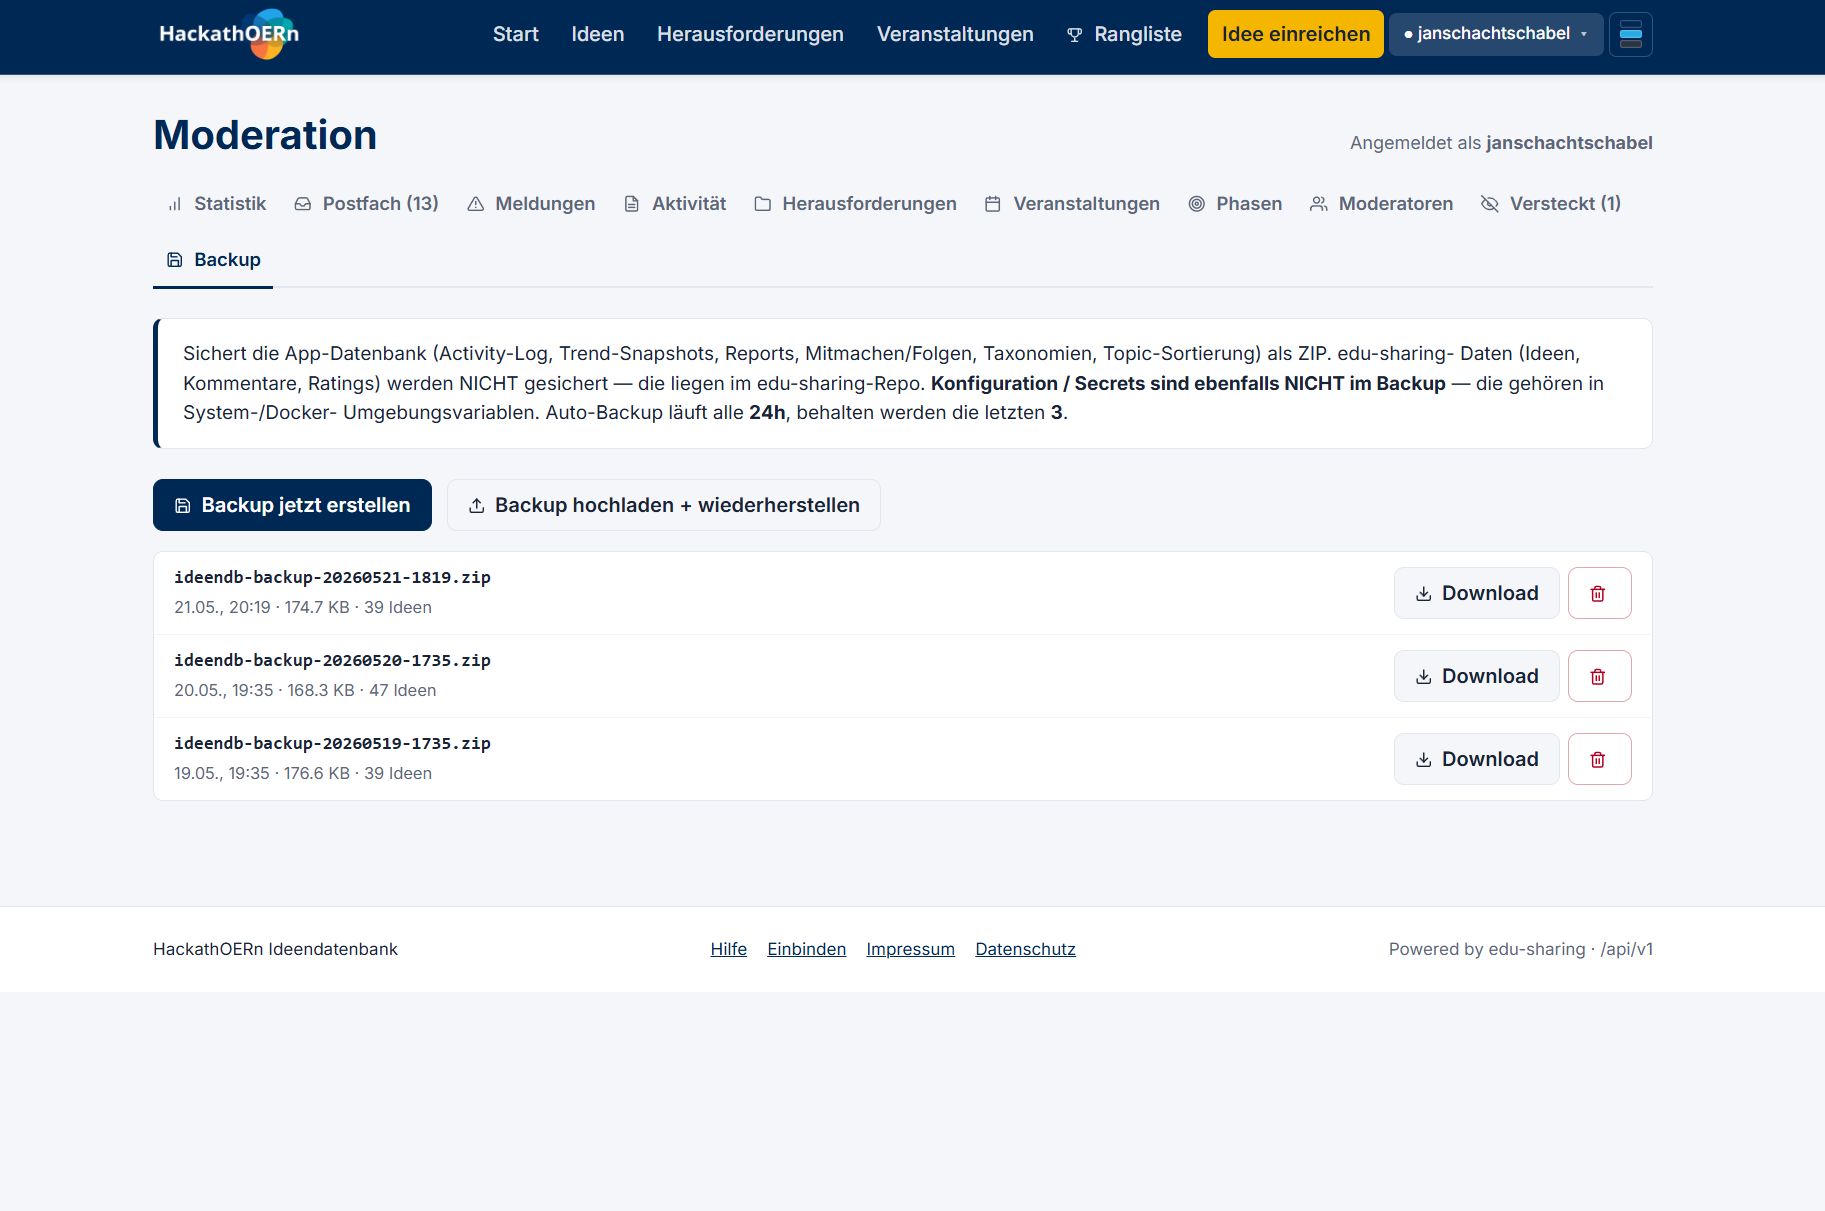Delete backup ideendb-backup-20260519-1735.zip

[1599, 759]
